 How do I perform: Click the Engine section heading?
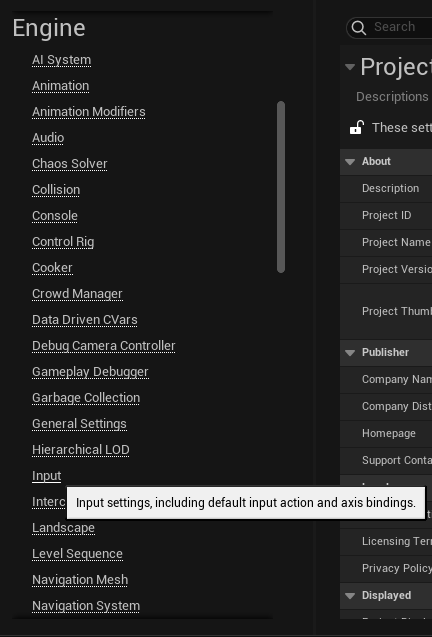pyautogui.click(x=49, y=28)
